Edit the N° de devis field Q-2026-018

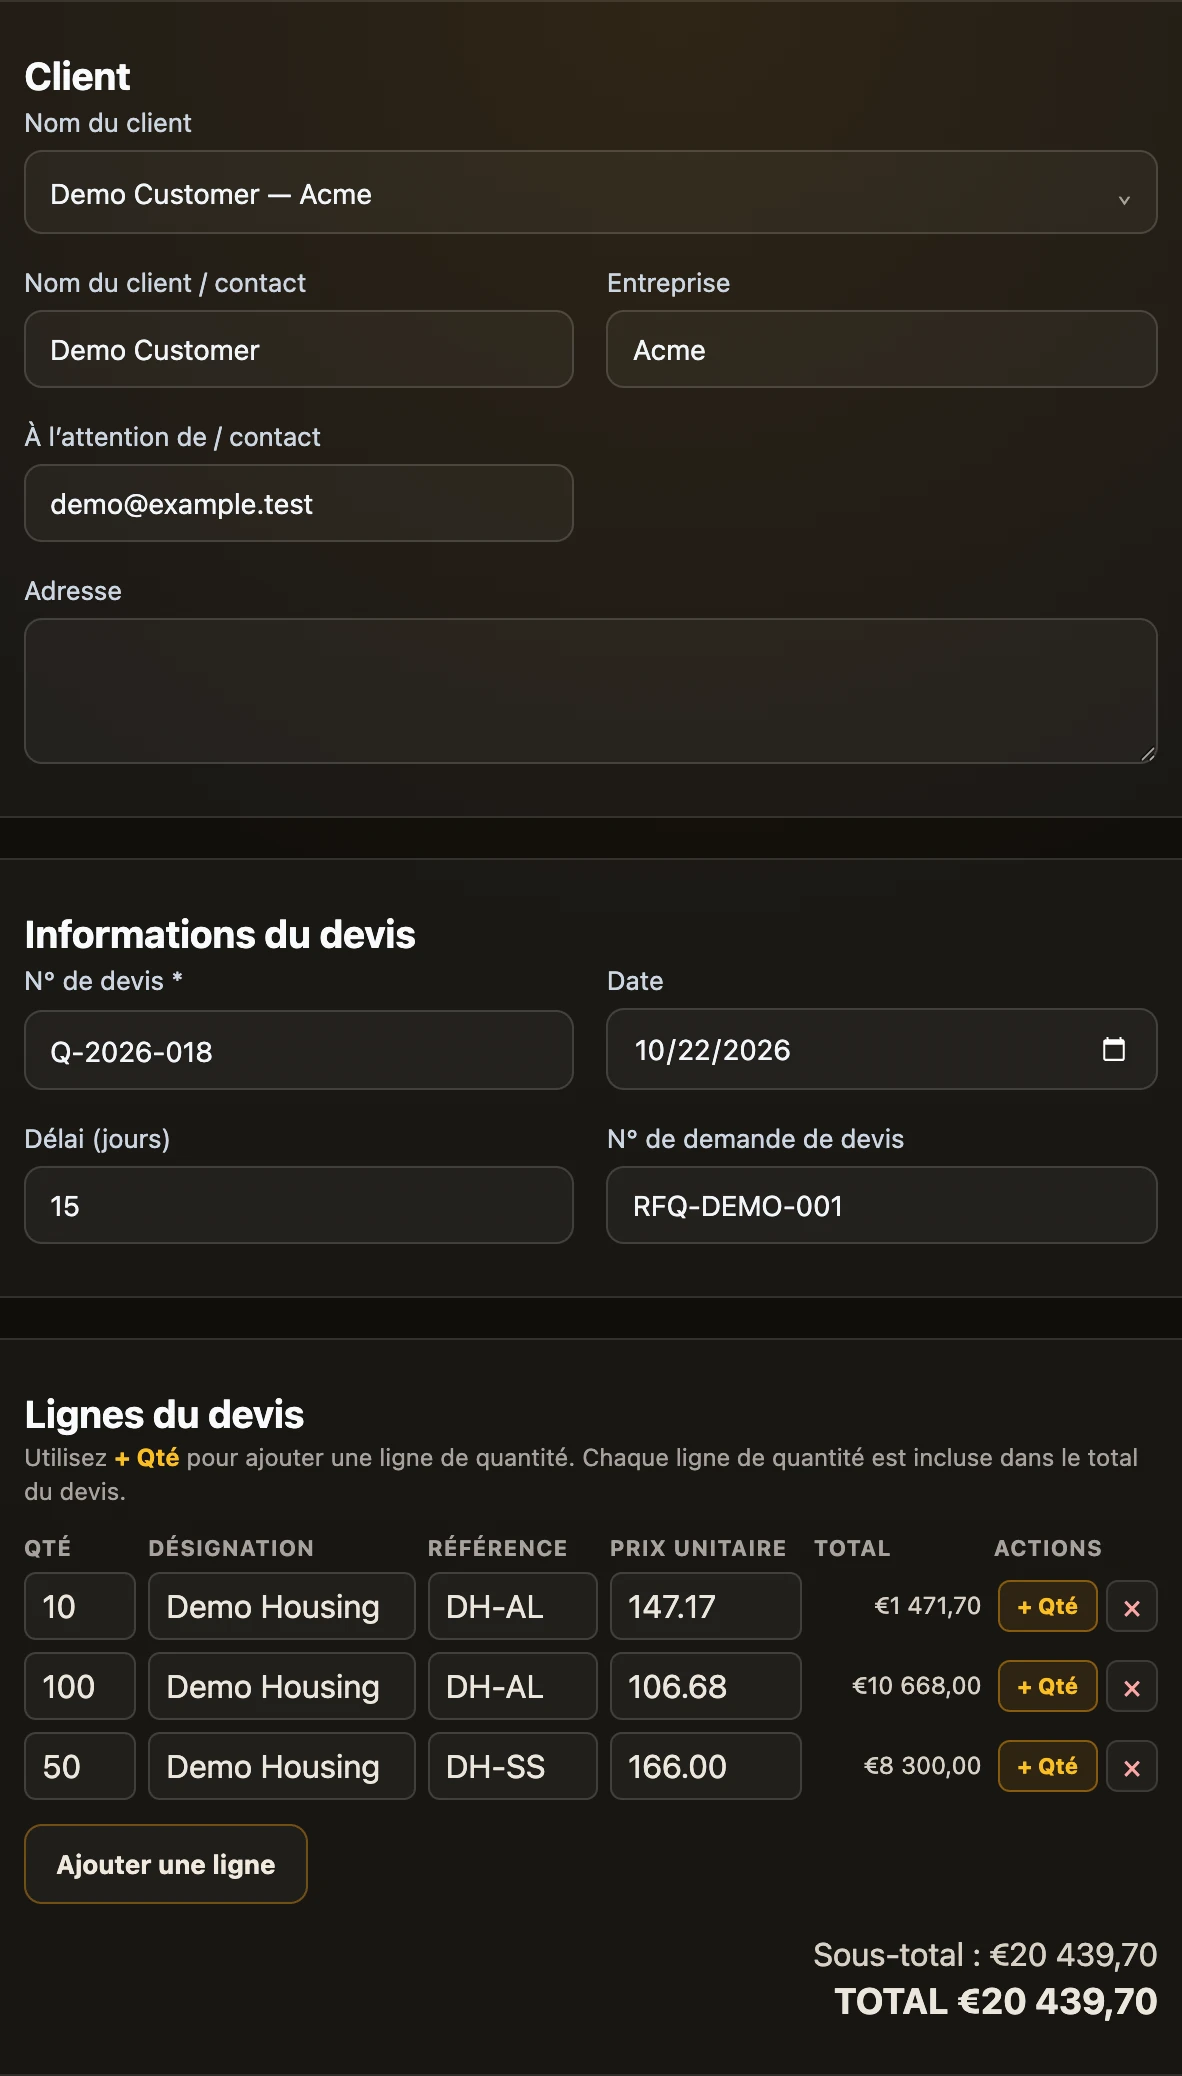299,1050
